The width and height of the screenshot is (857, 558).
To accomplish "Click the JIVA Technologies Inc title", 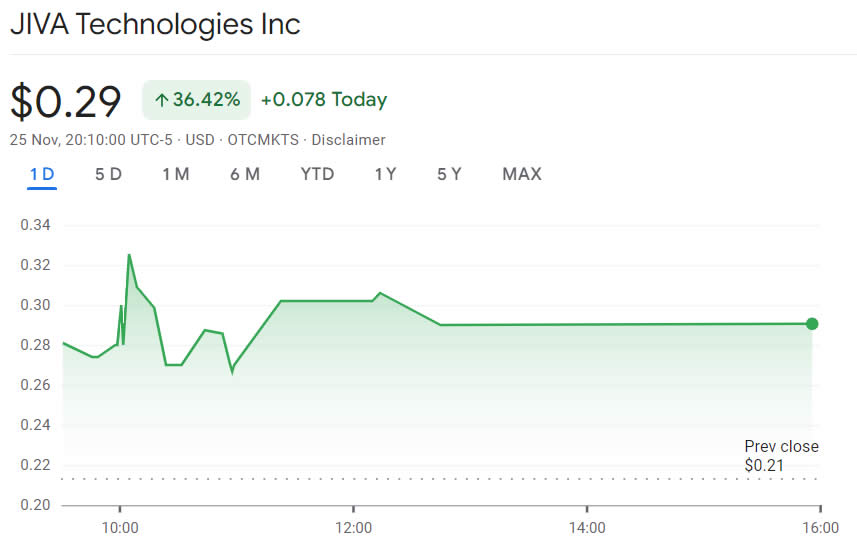I will tap(155, 24).
